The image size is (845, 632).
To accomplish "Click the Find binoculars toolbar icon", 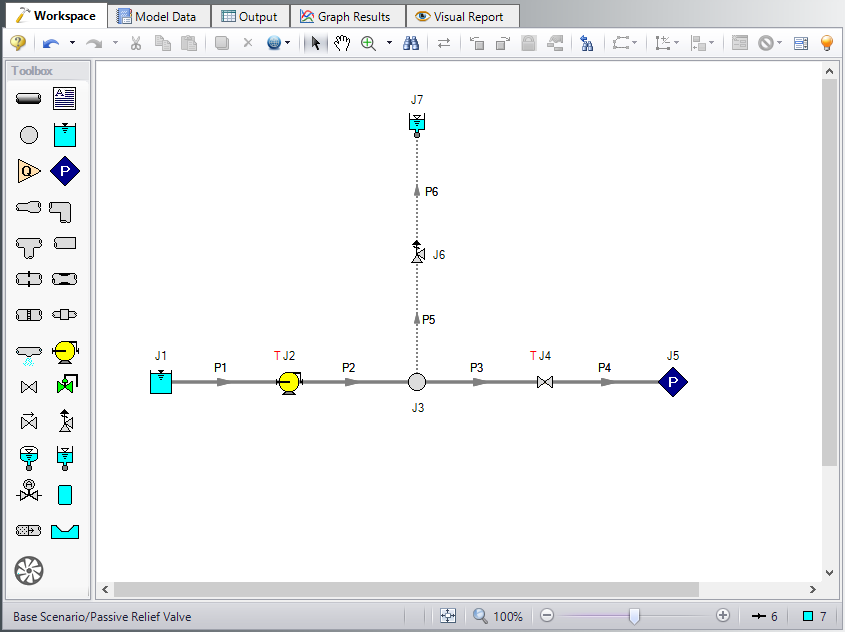I will (x=410, y=45).
